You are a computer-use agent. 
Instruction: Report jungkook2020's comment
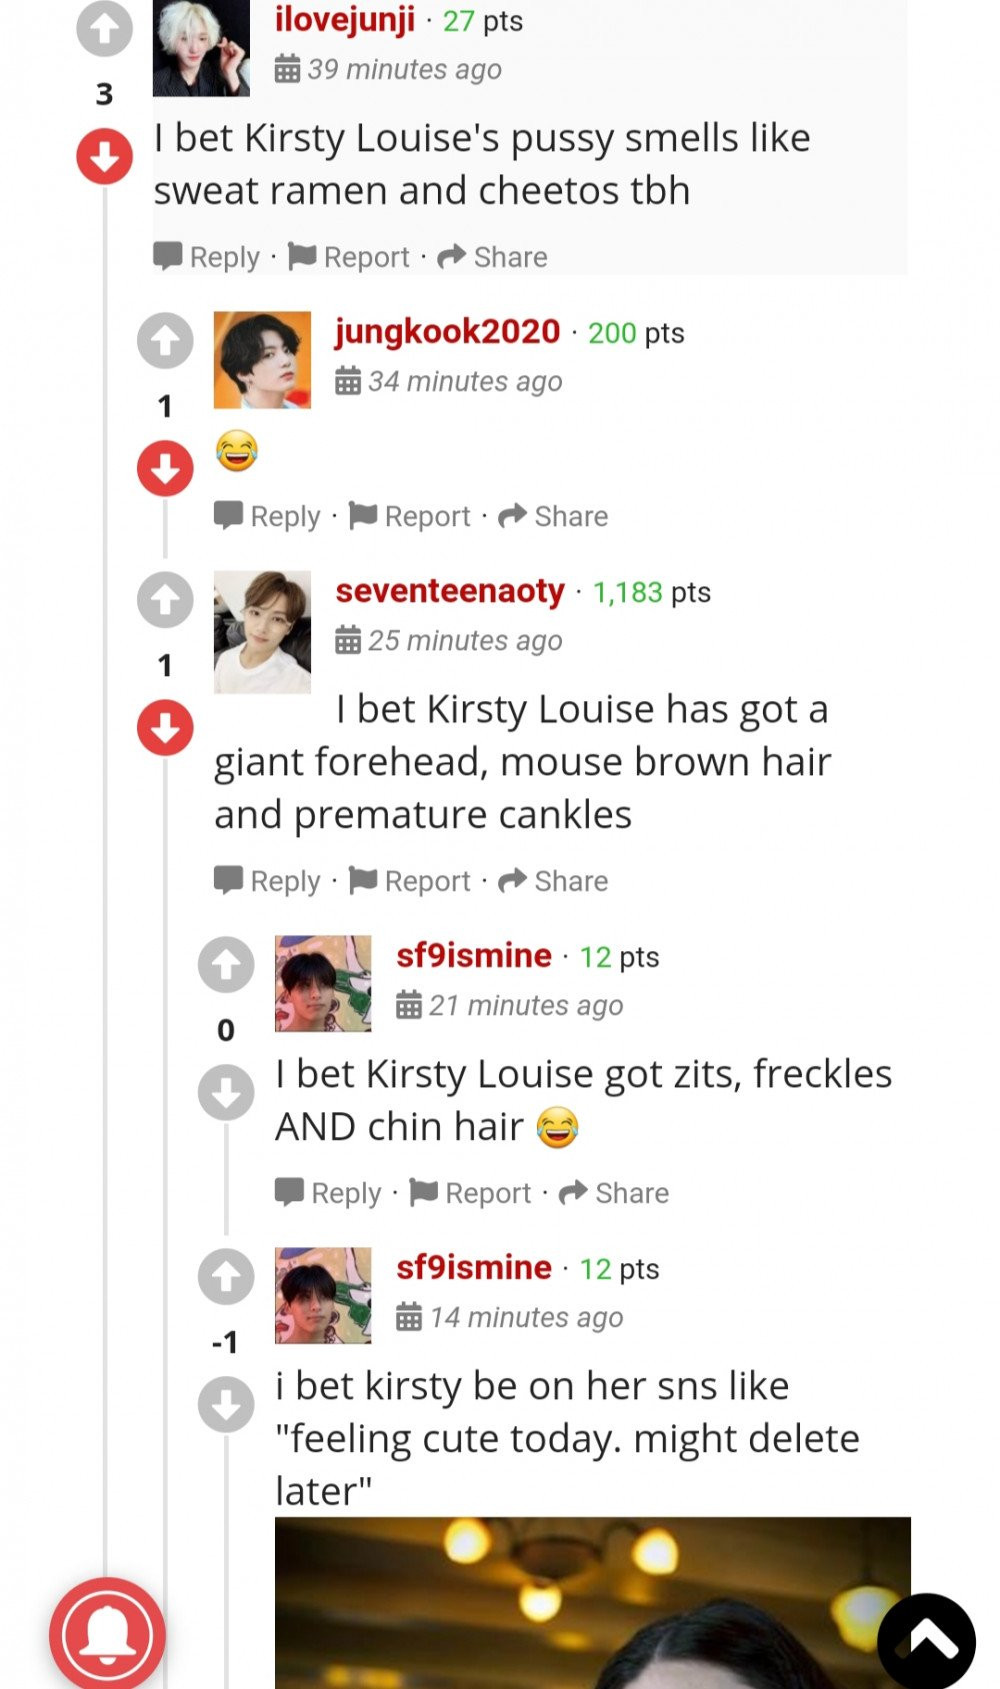pyautogui.click(x=409, y=516)
